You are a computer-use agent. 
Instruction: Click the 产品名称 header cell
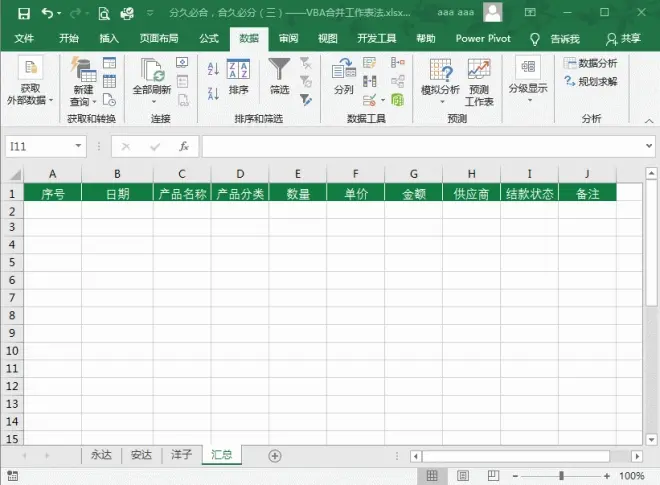pos(182,194)
